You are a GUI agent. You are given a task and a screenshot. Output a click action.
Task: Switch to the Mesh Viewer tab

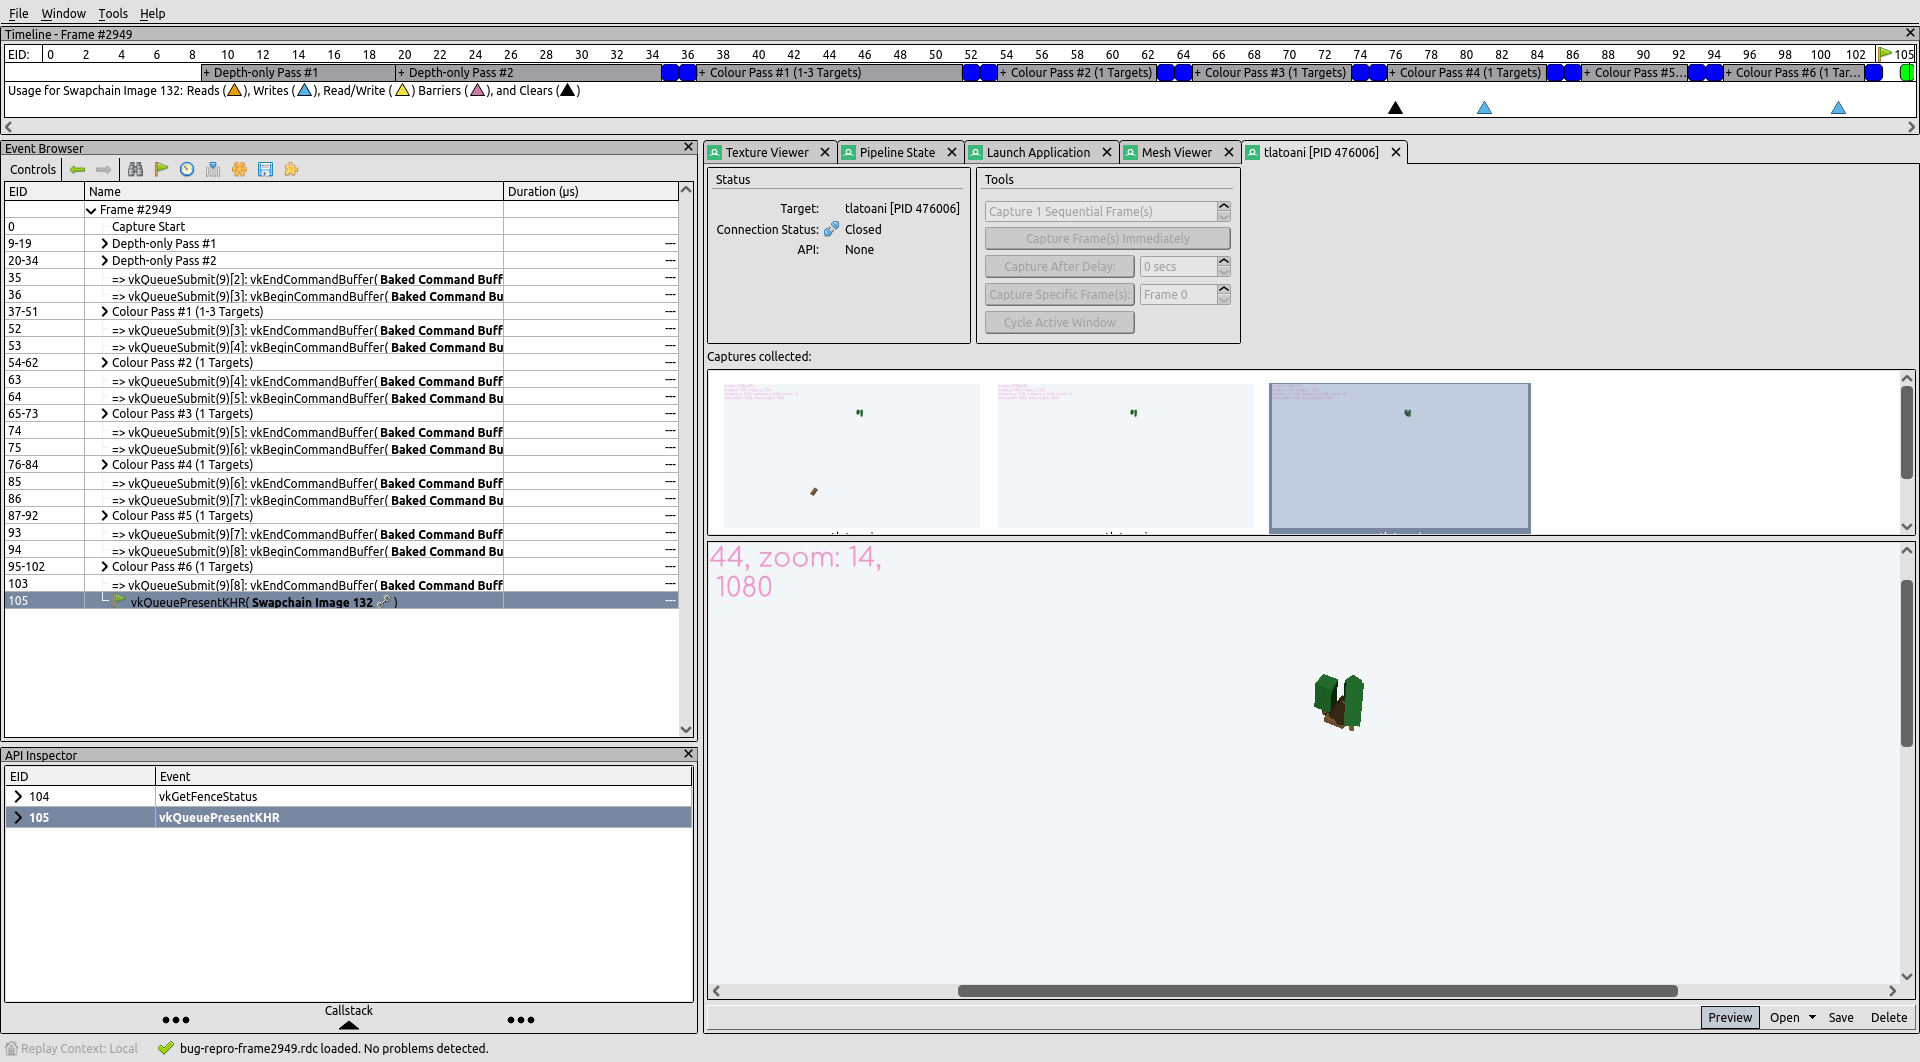(x=1176, y=153)
